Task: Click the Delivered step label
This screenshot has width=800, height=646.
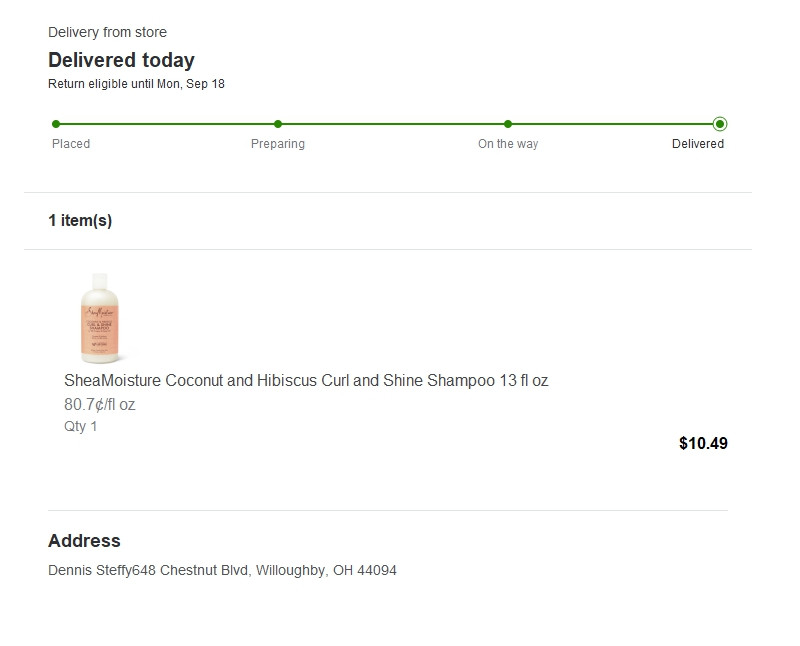Action: (x=698, y=144)
